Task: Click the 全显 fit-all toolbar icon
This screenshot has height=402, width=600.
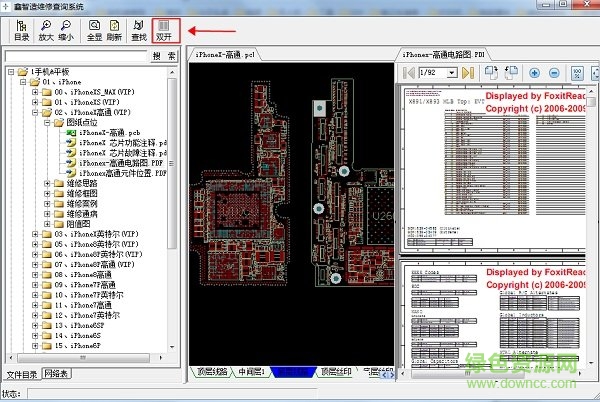Action: click(x=95, y=29)
